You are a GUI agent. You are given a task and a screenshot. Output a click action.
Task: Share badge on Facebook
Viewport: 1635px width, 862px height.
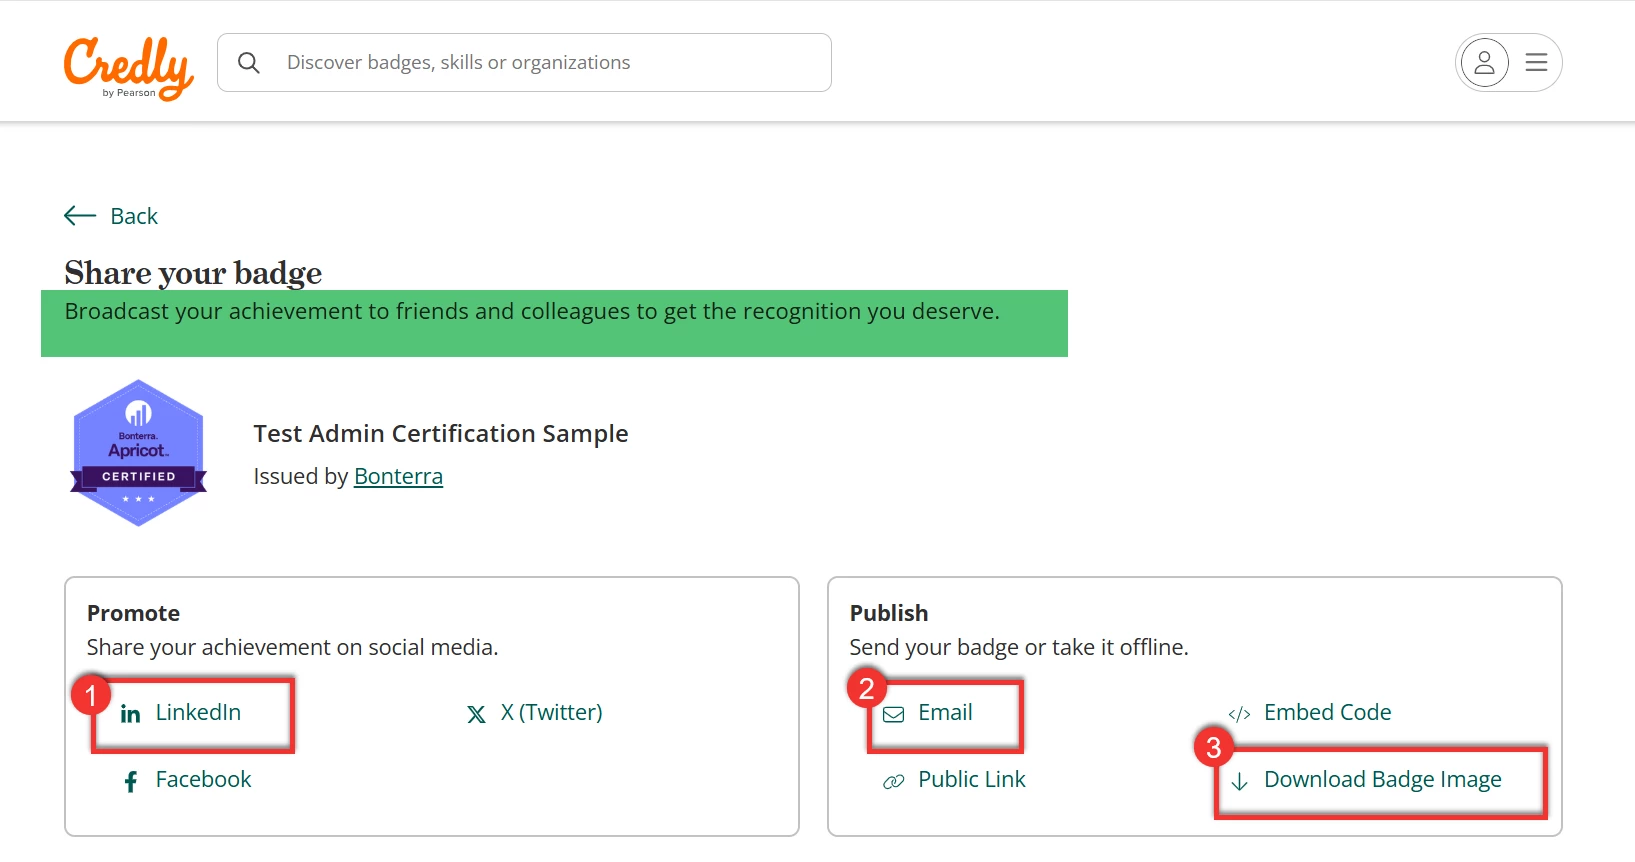point(203,779)
